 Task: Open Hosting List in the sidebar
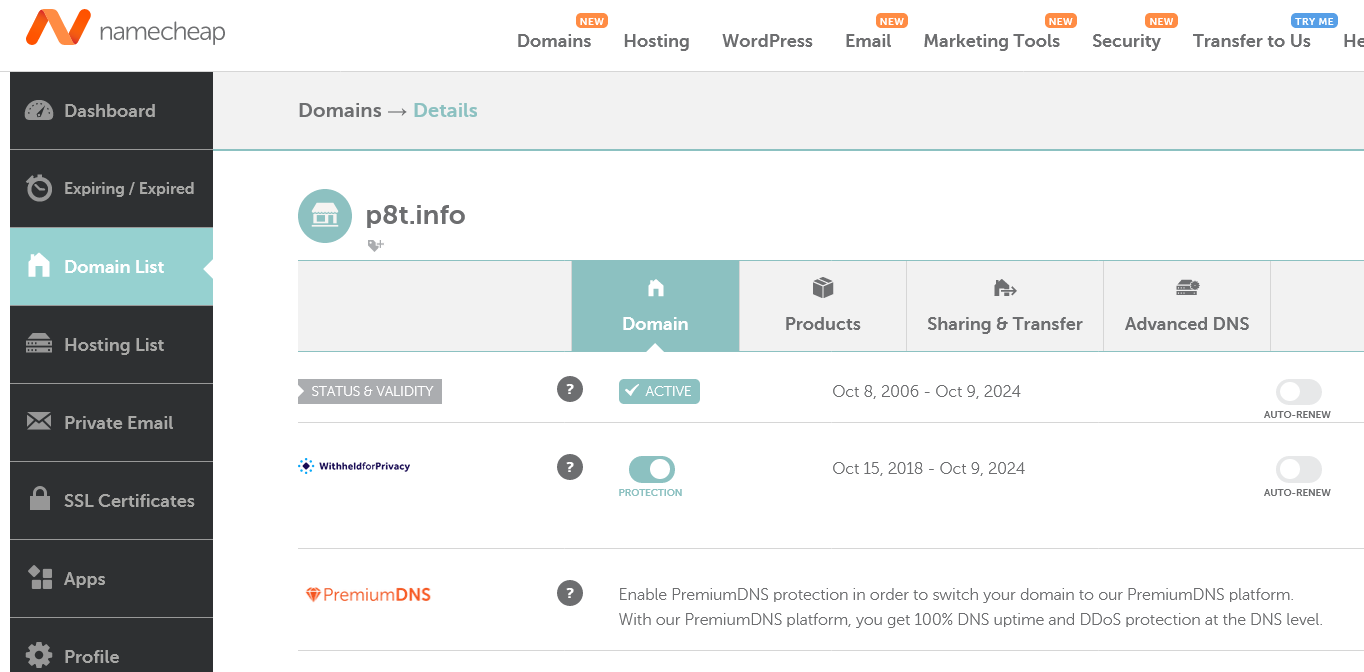click(111, 345)
